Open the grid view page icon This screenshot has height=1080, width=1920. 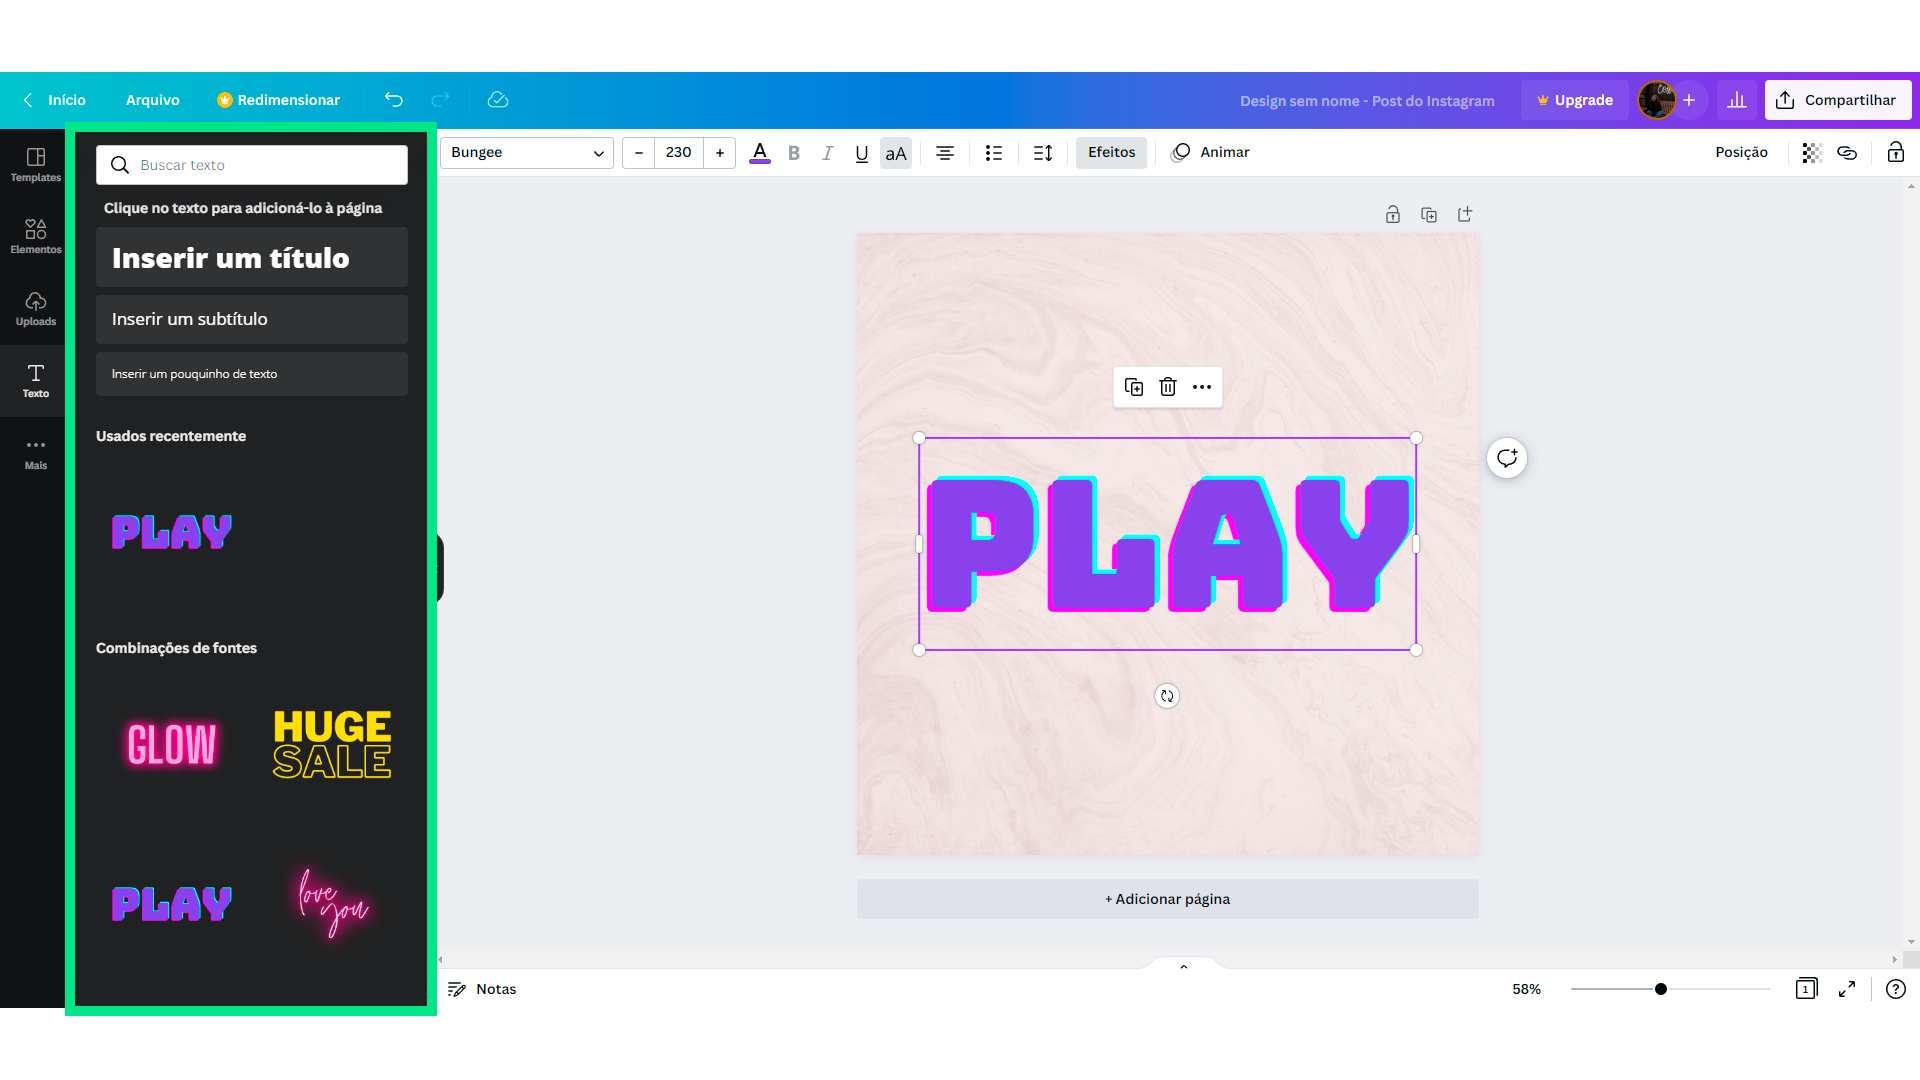(1806, 989)
